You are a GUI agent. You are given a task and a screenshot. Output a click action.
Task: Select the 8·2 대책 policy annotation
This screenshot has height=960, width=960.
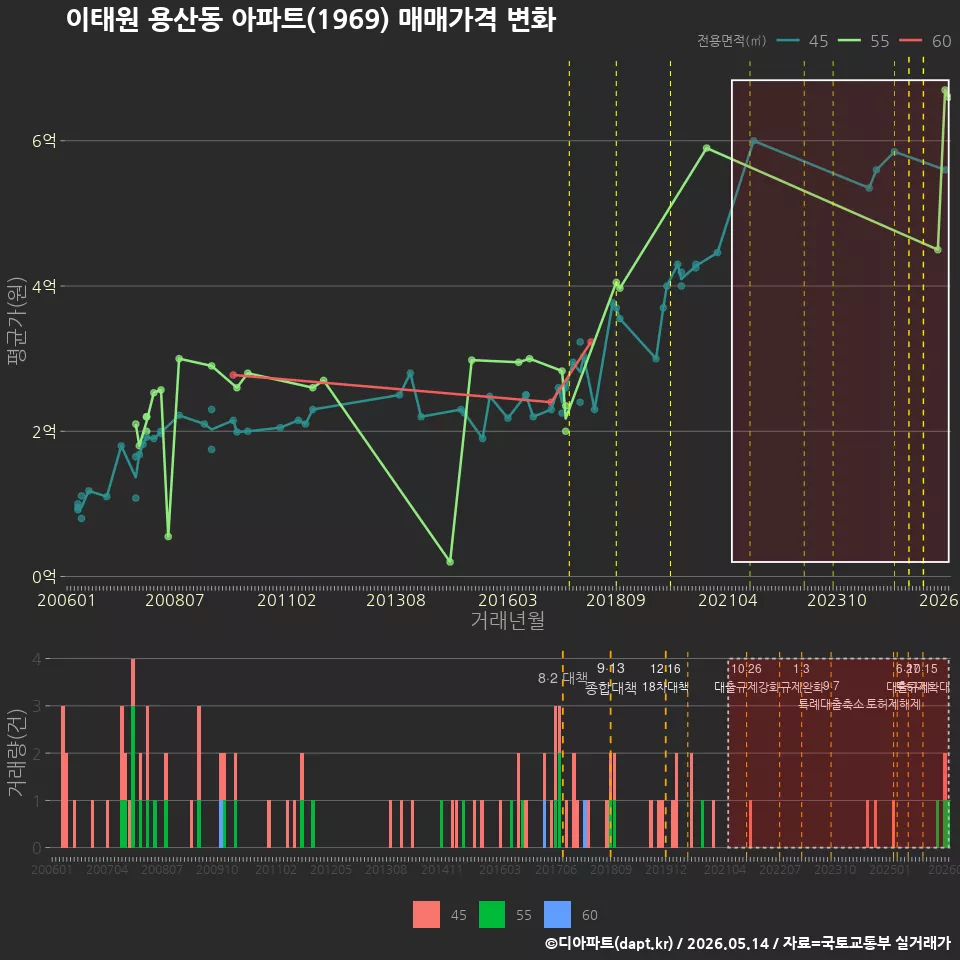click(562, 678)
